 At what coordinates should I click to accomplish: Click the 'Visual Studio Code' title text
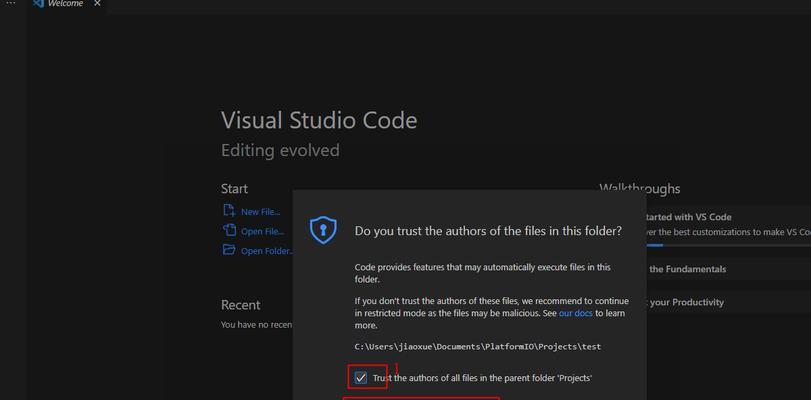point(319,121)
